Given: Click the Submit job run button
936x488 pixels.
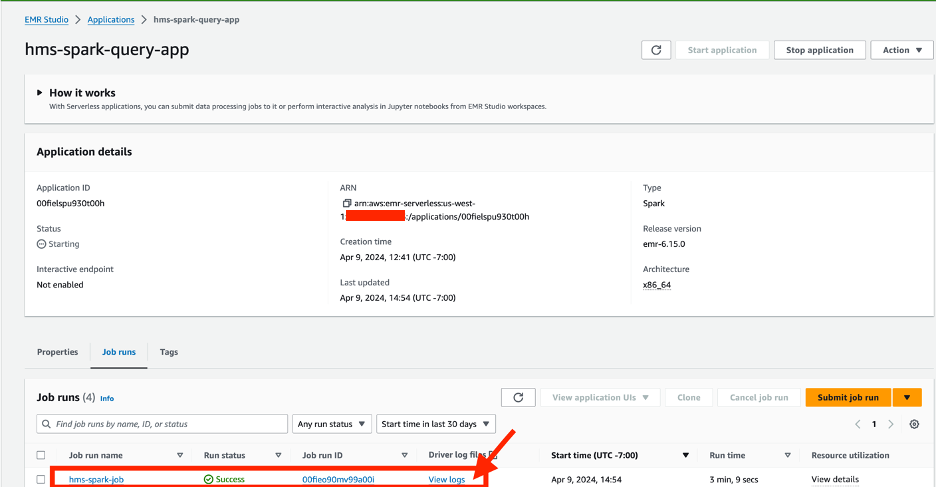Looking at the screenshot, I should click(x=848, y=397).
